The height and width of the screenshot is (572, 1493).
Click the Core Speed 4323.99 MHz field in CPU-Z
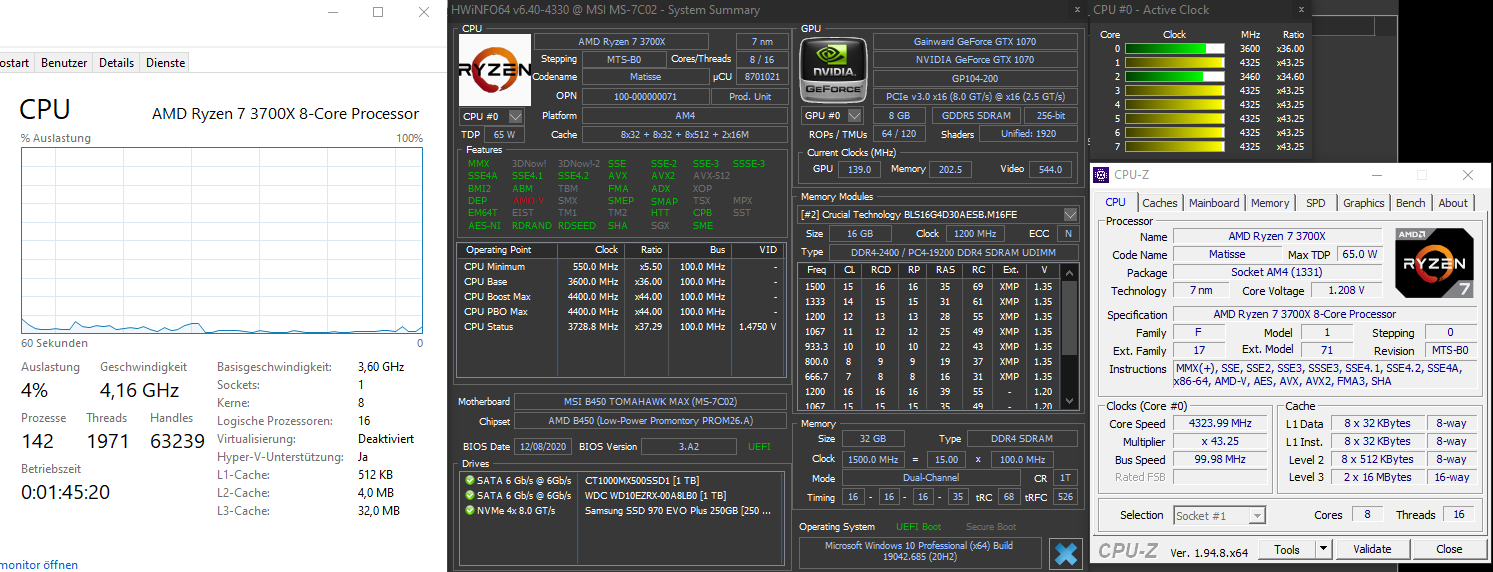coord(1220,424)
